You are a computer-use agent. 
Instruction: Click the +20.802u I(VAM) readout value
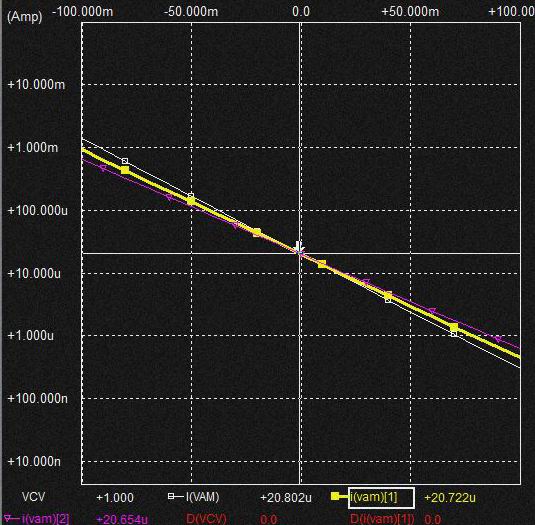click(286, 498)
